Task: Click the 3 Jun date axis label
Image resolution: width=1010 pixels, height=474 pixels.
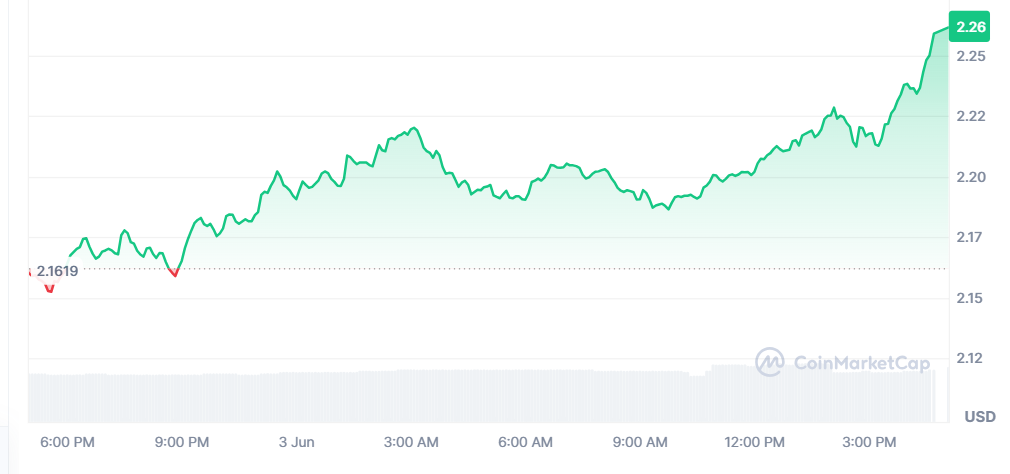Action: click(x=297, y=442)
